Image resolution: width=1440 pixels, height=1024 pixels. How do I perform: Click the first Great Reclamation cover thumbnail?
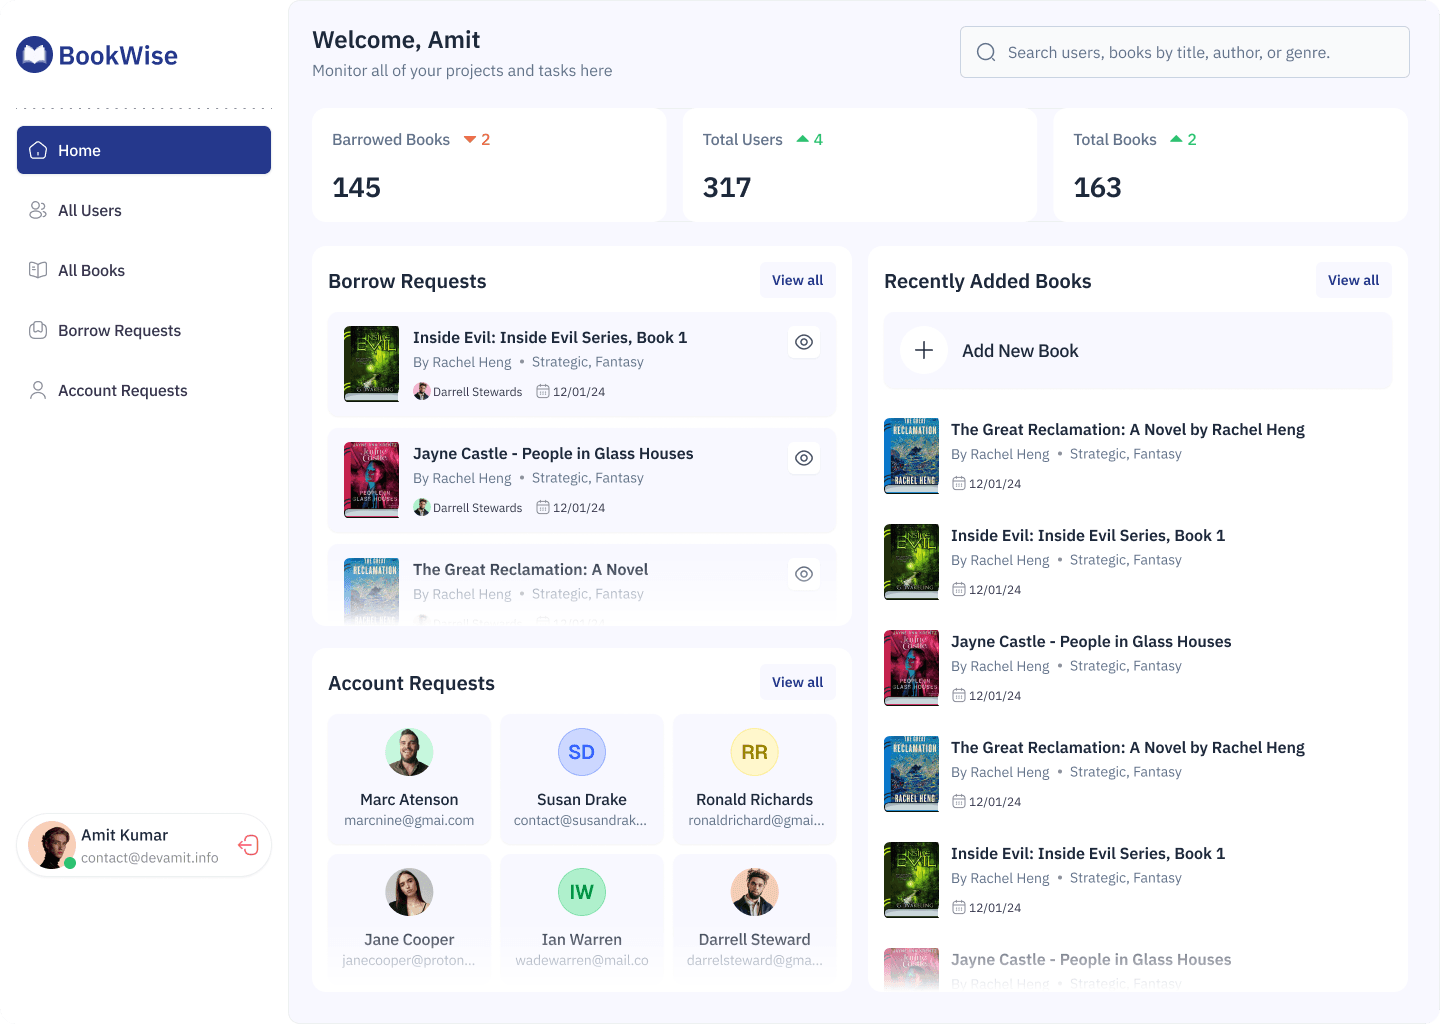coord(911,456)
